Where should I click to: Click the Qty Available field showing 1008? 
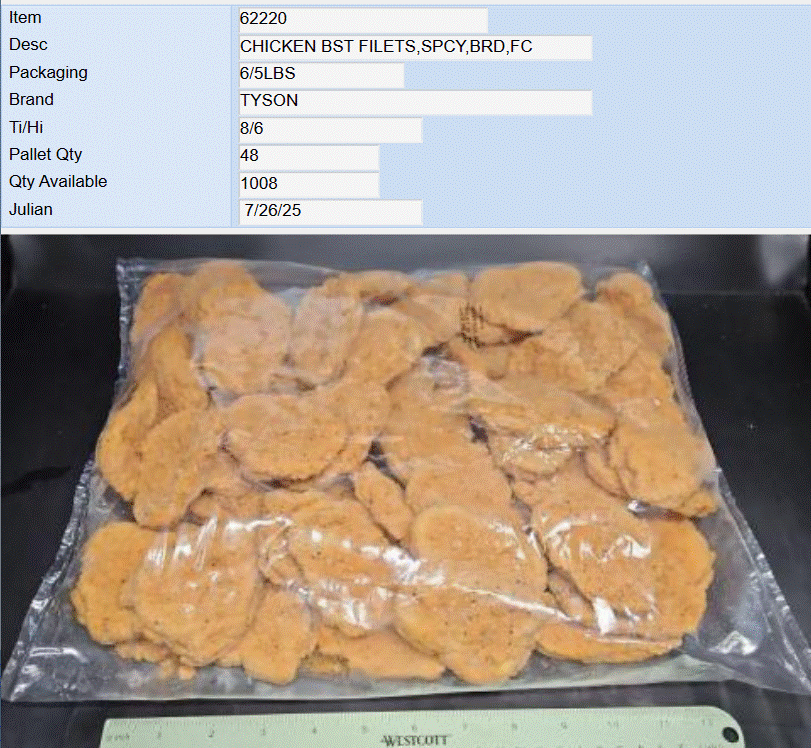pos(309,184)
